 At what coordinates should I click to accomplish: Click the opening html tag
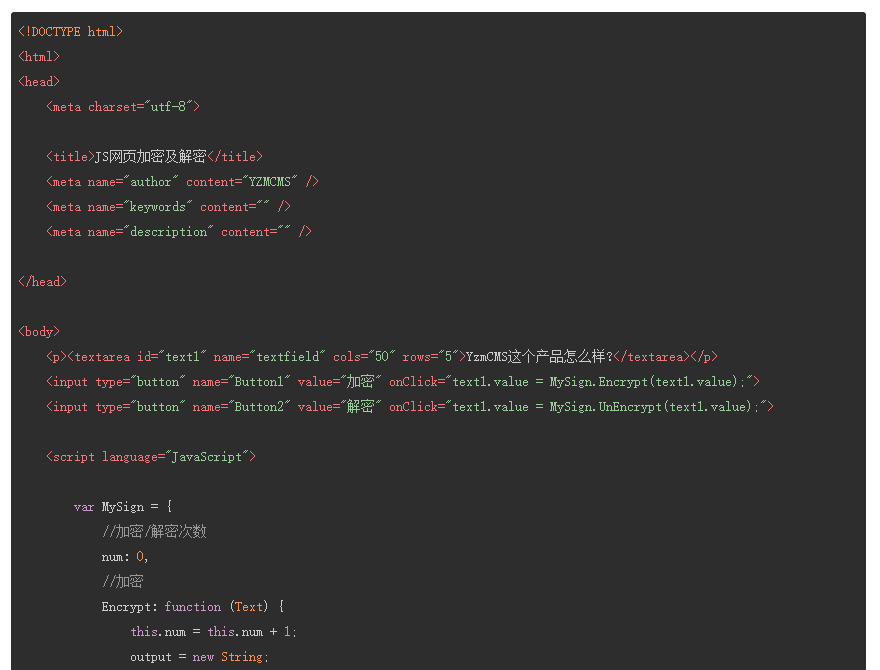tap(39, 57)
